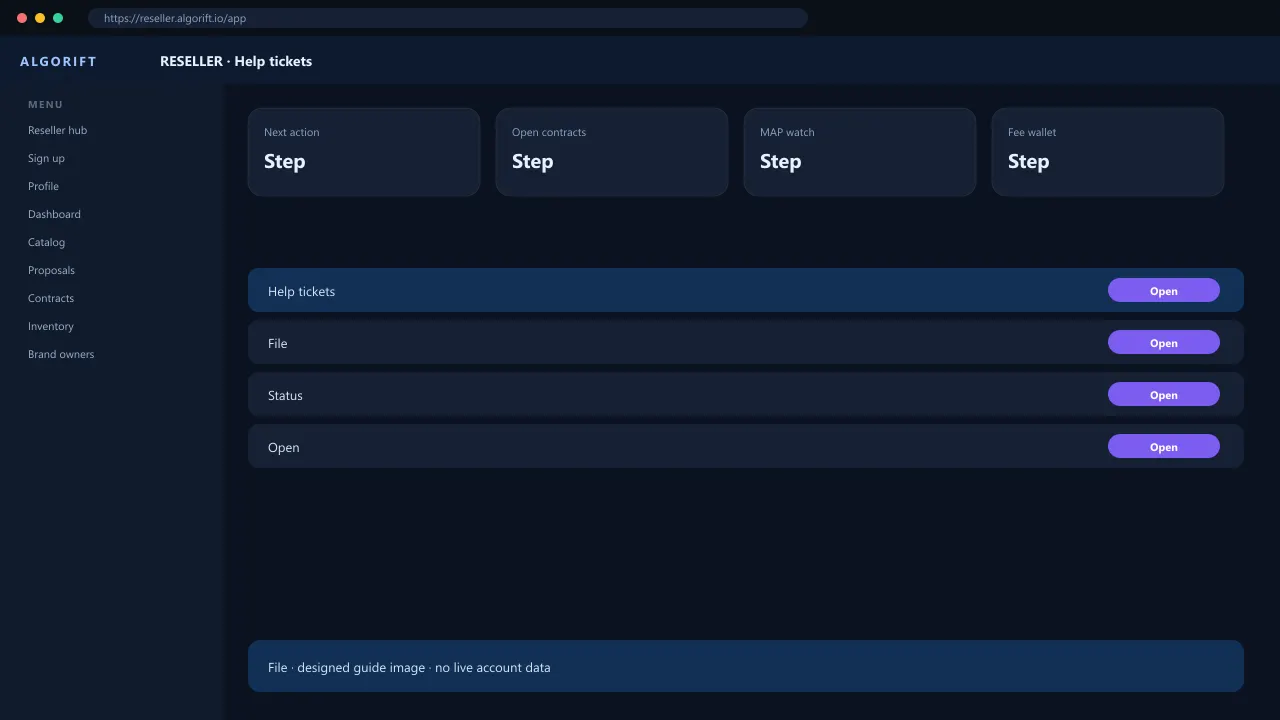Click the ALGORIFT logo
Image resolution: width=1280 pixels, height=720 pixels.
click(58, 61)
